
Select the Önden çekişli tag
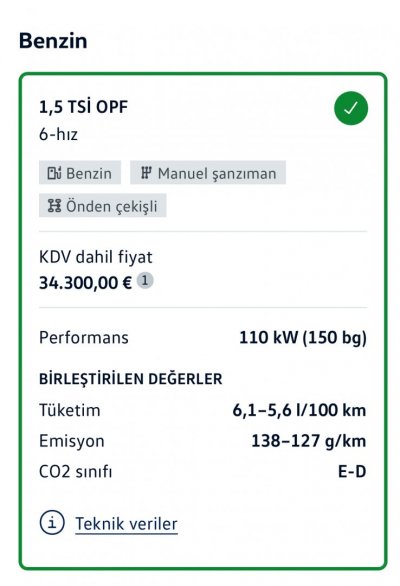pos(102,206)
